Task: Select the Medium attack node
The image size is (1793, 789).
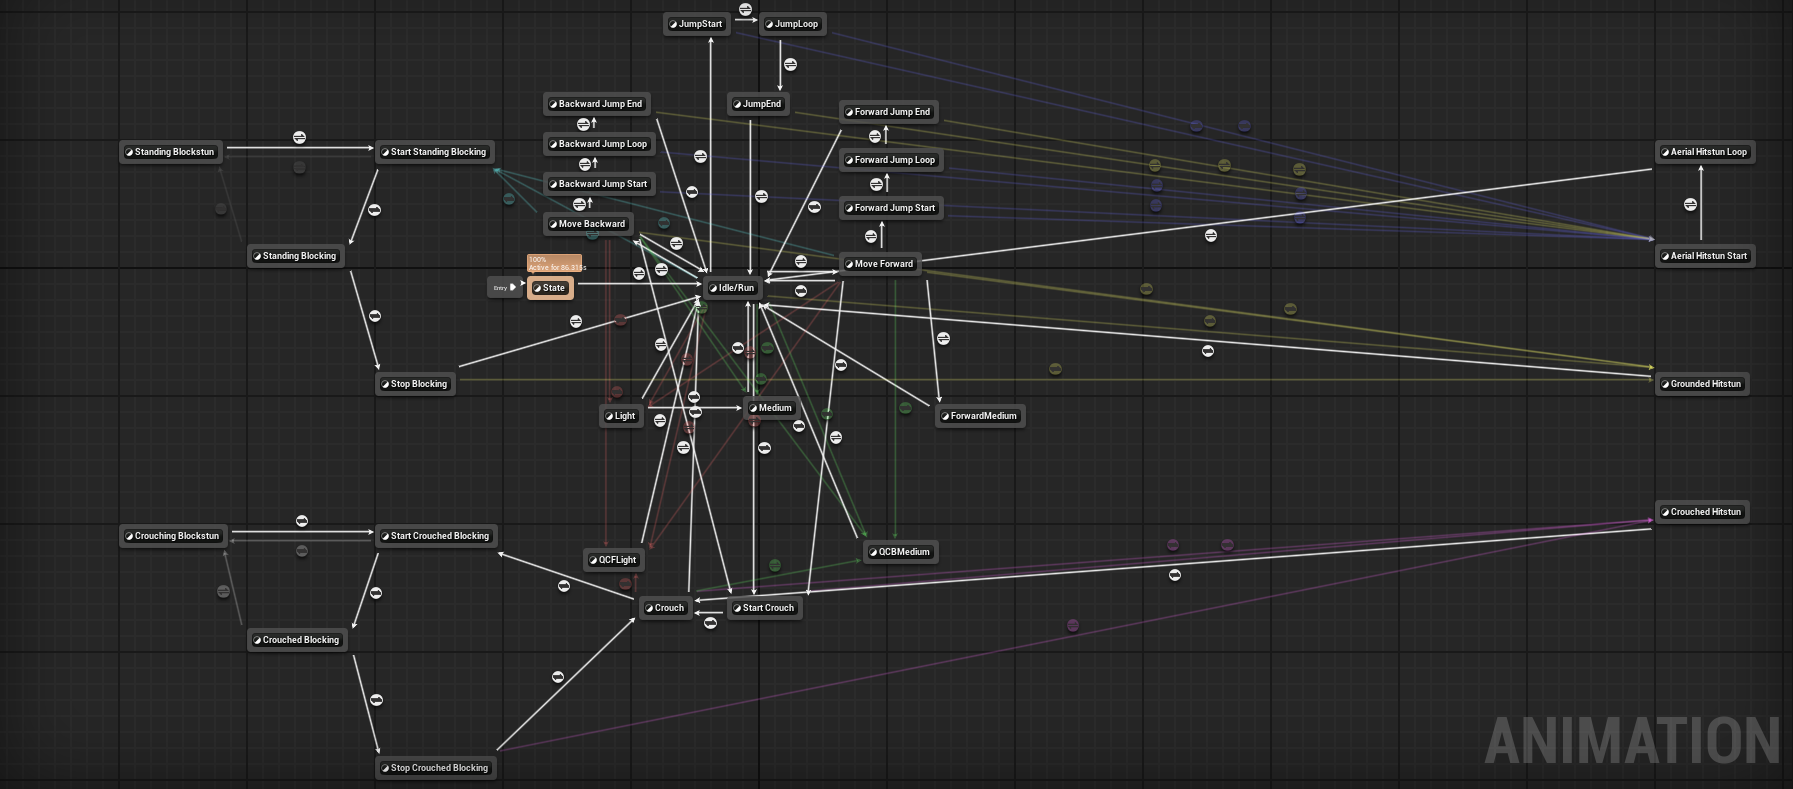Action: tap(770, 408)
